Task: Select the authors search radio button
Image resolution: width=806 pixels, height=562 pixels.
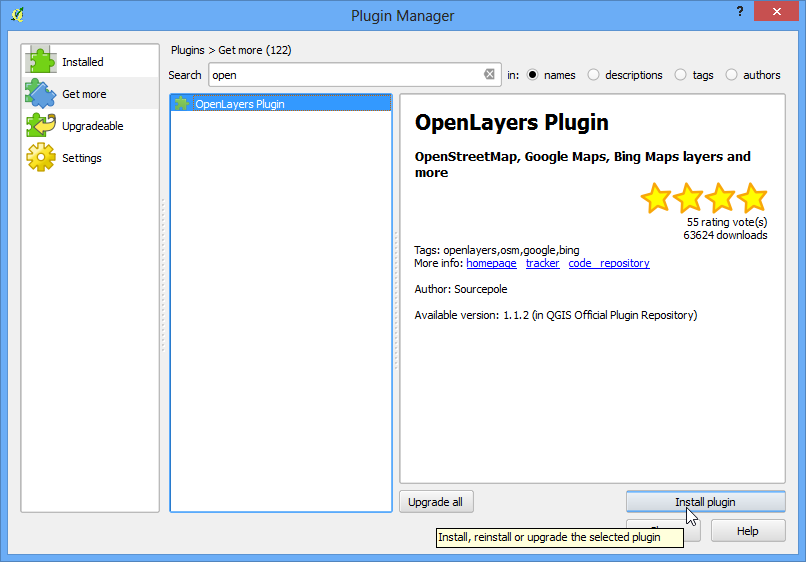Action: pyautogui.click(x=731, y=75)
